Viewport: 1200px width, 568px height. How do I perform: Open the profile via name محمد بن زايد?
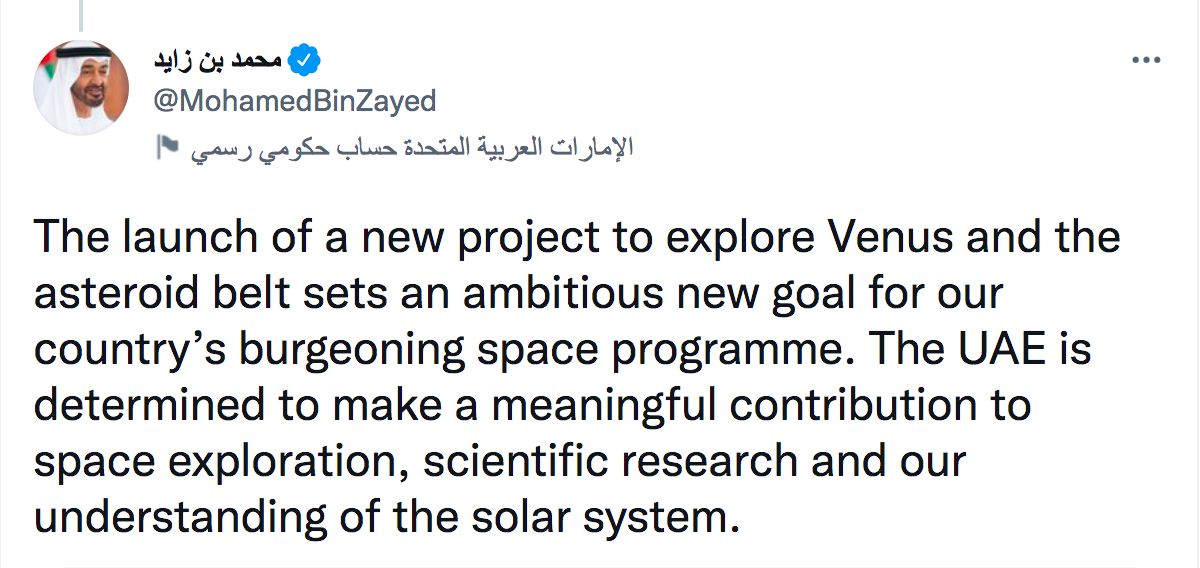pyautogui.click(x=216, y=62)
